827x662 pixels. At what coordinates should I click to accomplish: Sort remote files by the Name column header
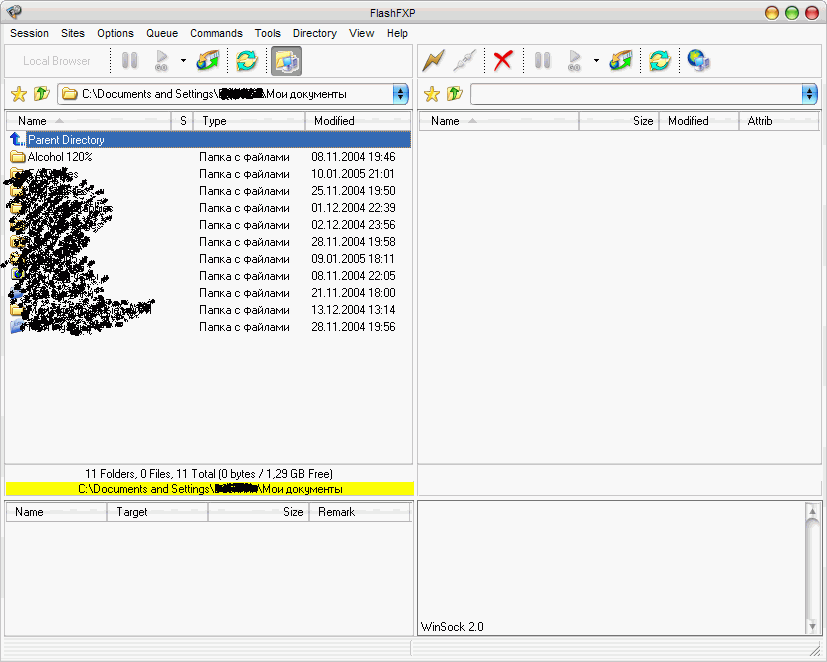coord(499,121)
